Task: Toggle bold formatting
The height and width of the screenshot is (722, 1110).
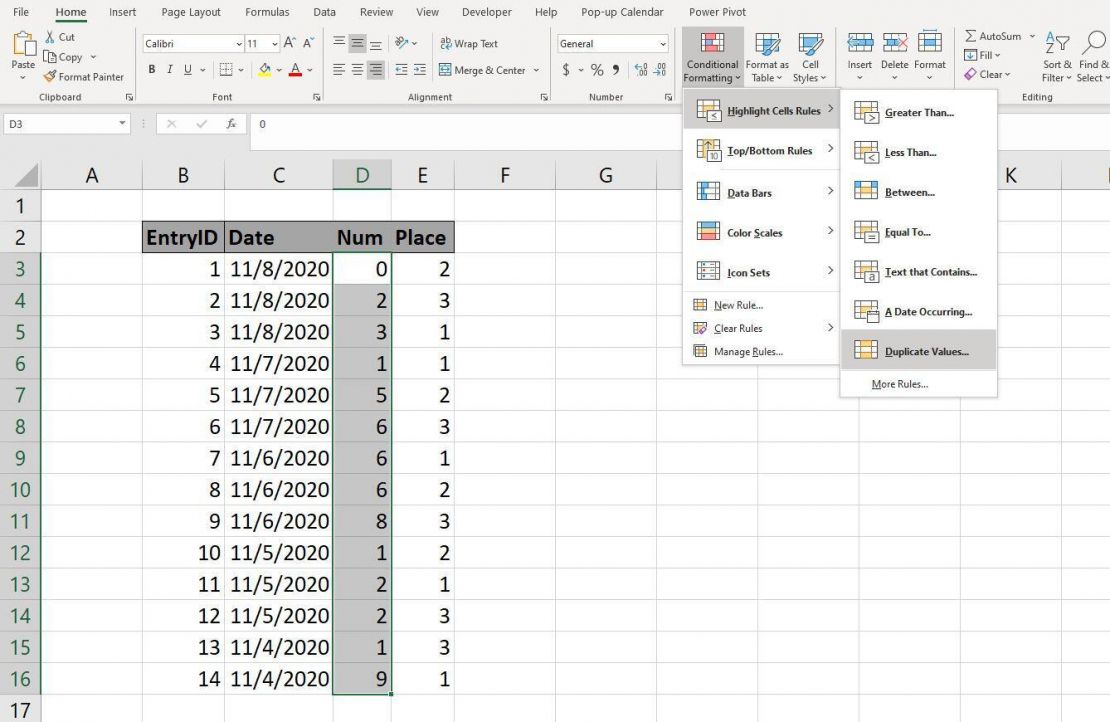Action: [152, 70]
